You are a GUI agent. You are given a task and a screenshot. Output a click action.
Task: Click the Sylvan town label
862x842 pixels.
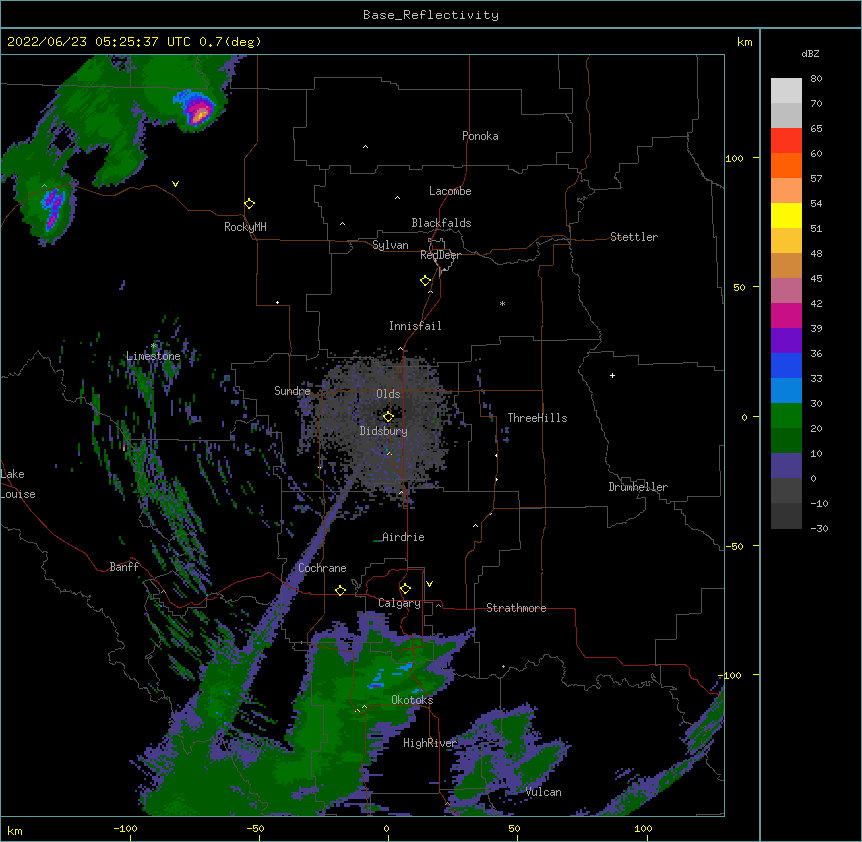click(390, 245)
